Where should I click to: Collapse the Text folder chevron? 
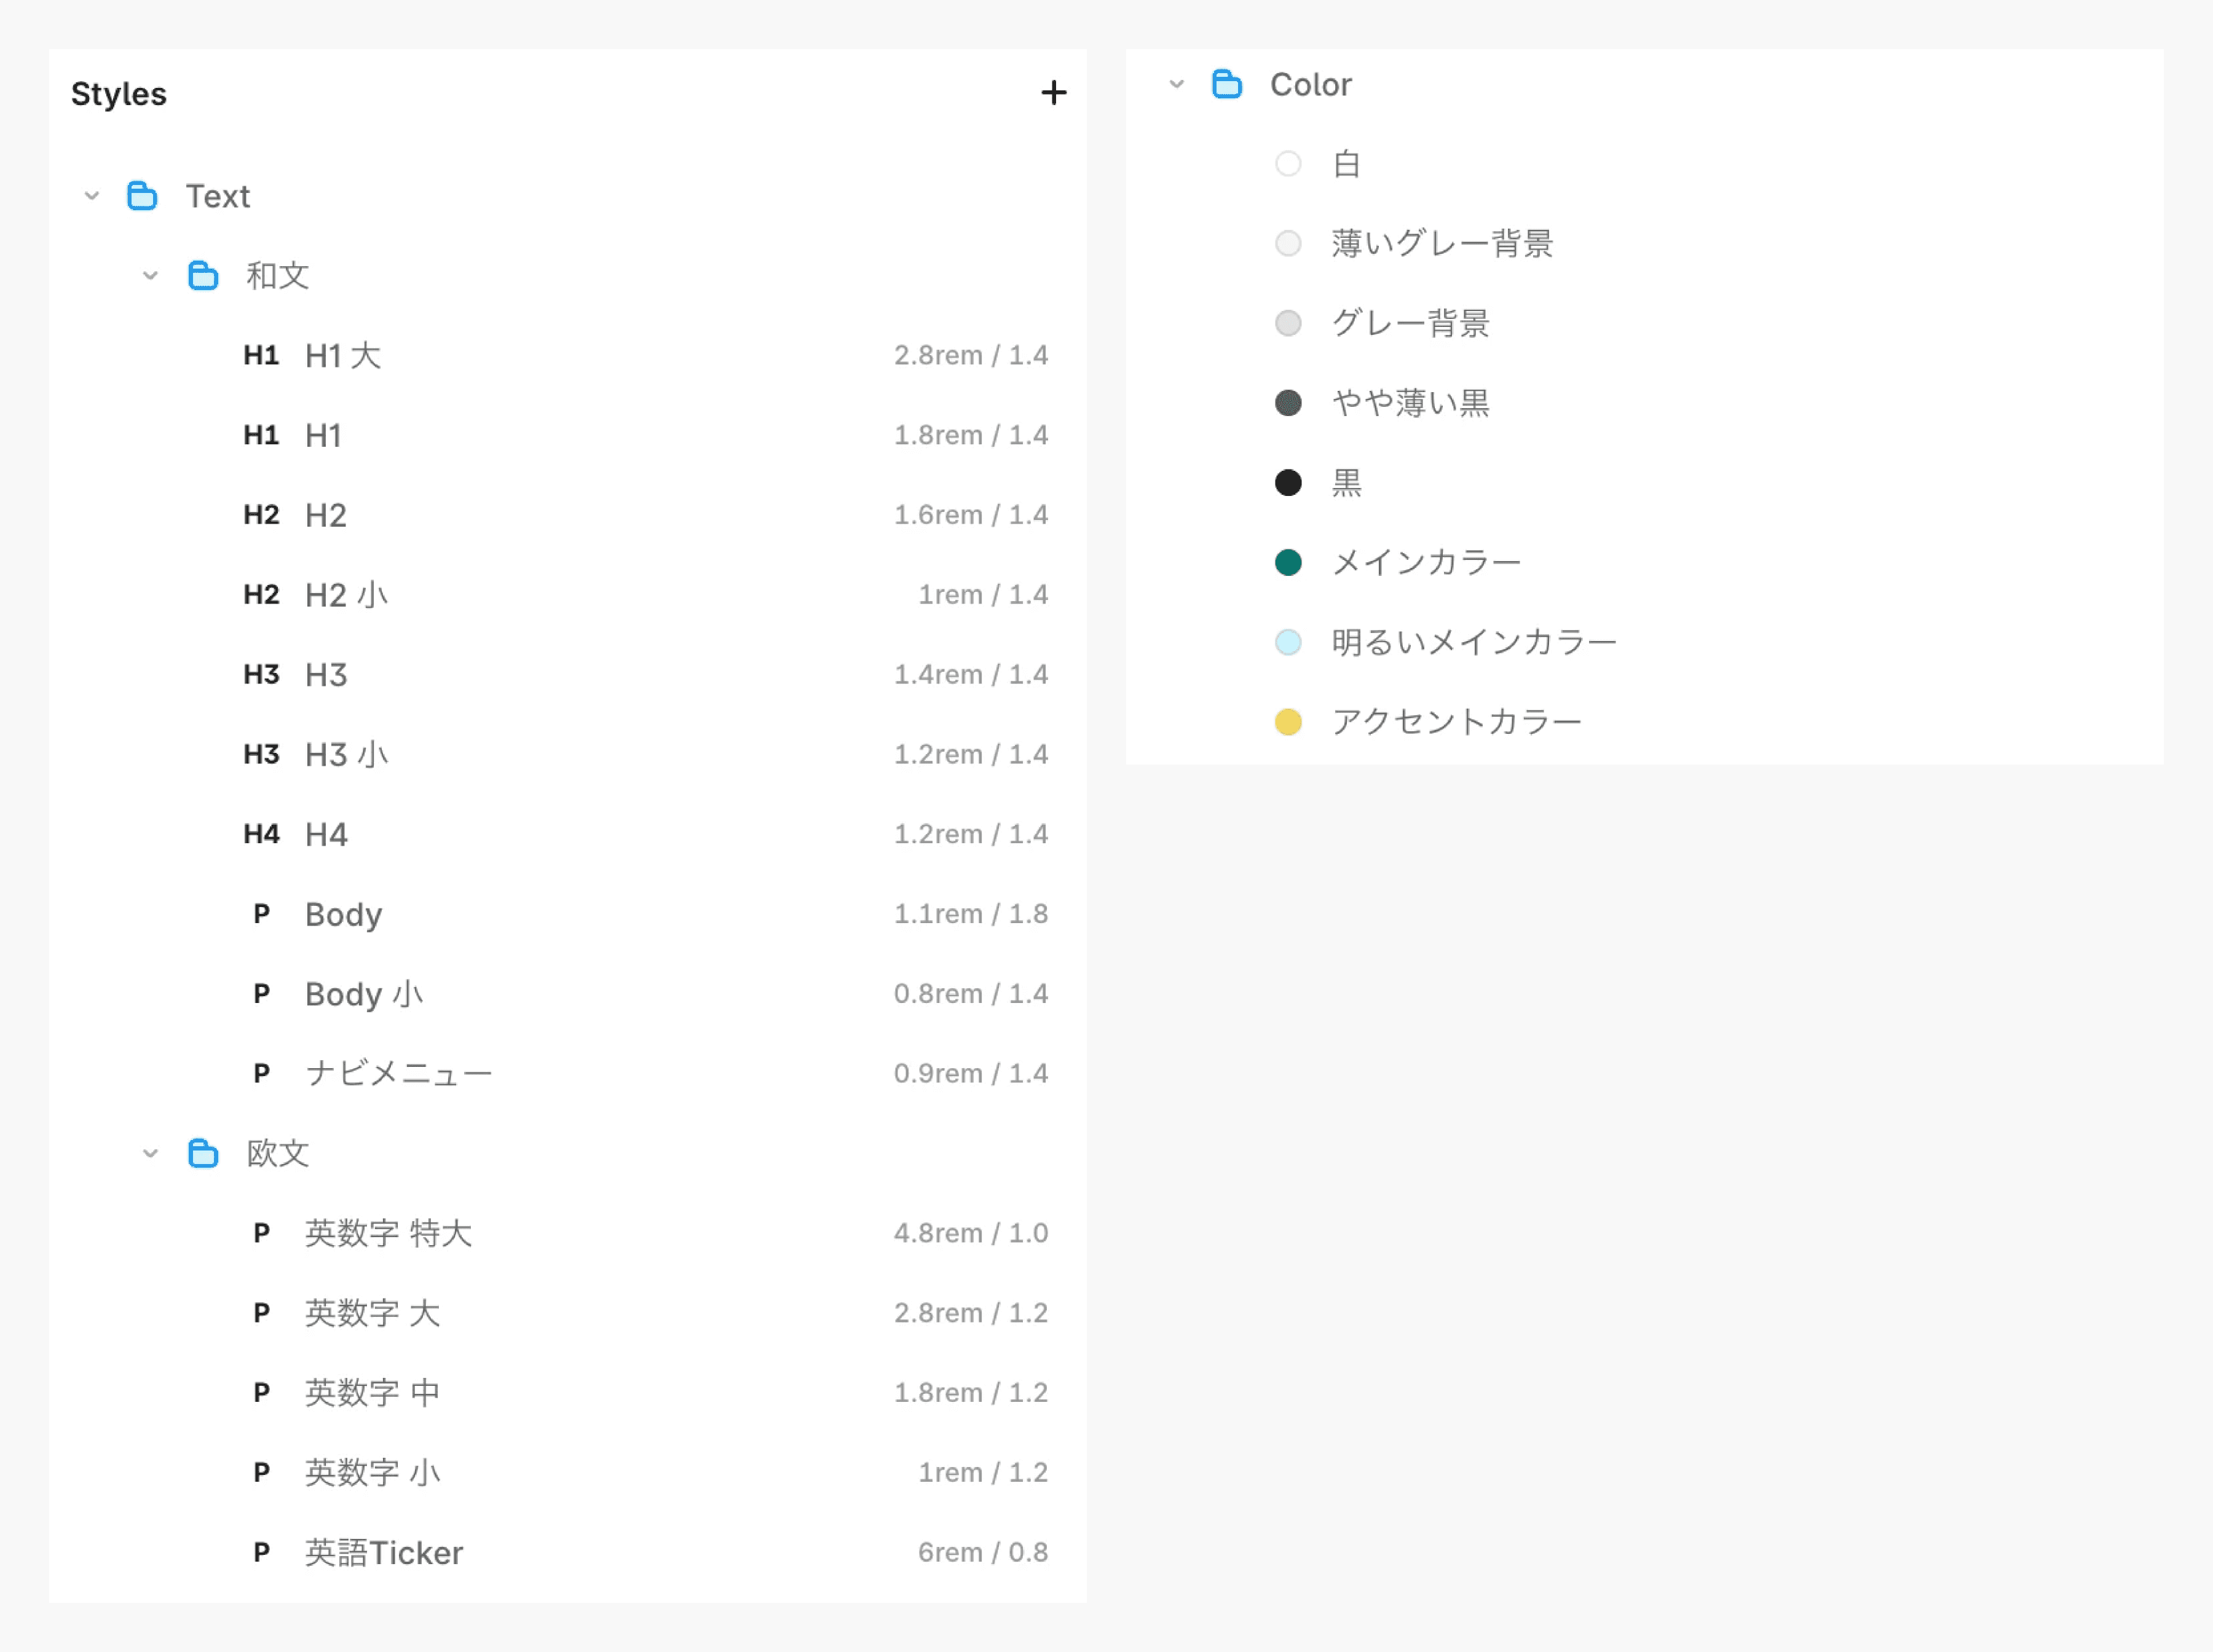tap(92, 196)
